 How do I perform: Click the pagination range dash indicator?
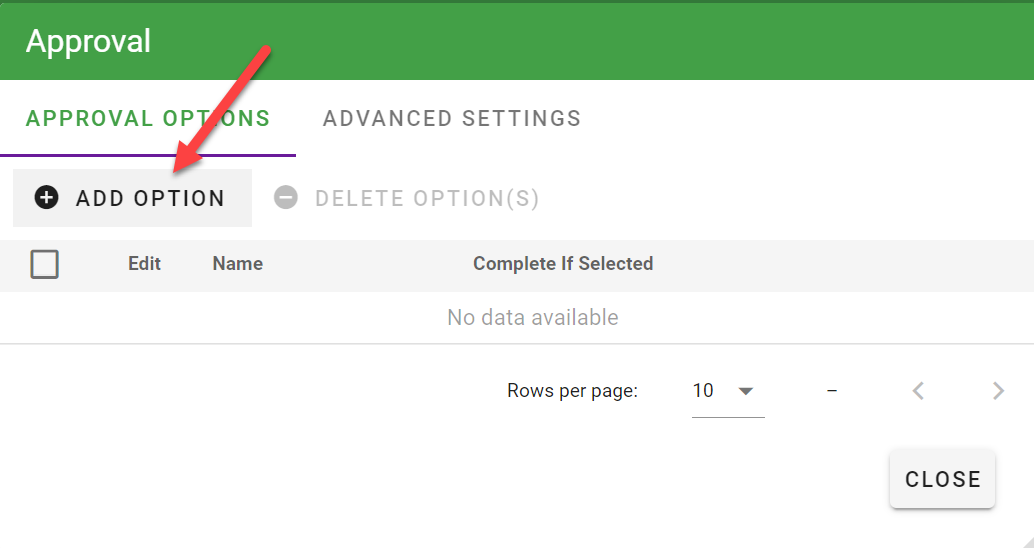(832, 391)
